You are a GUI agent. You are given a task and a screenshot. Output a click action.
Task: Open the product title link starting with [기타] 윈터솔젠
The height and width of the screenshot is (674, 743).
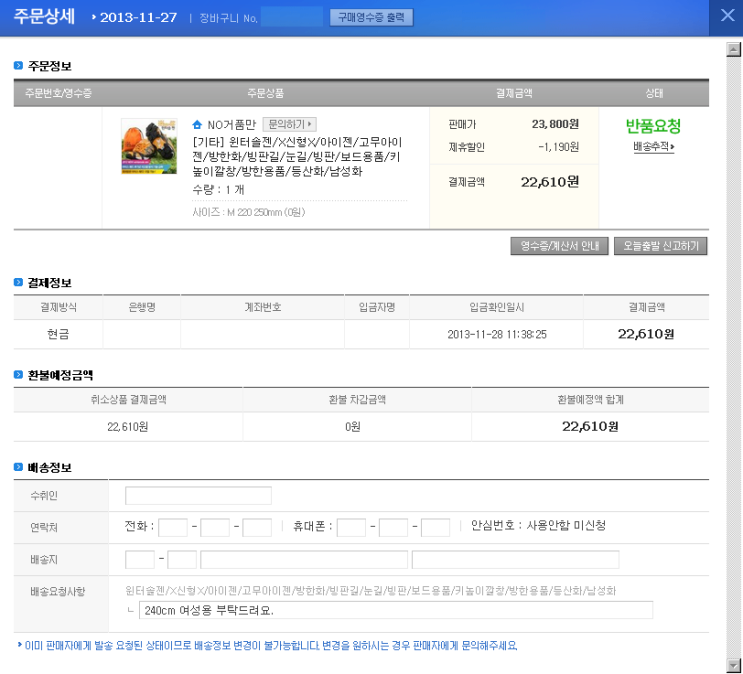(x=297, y=156)
